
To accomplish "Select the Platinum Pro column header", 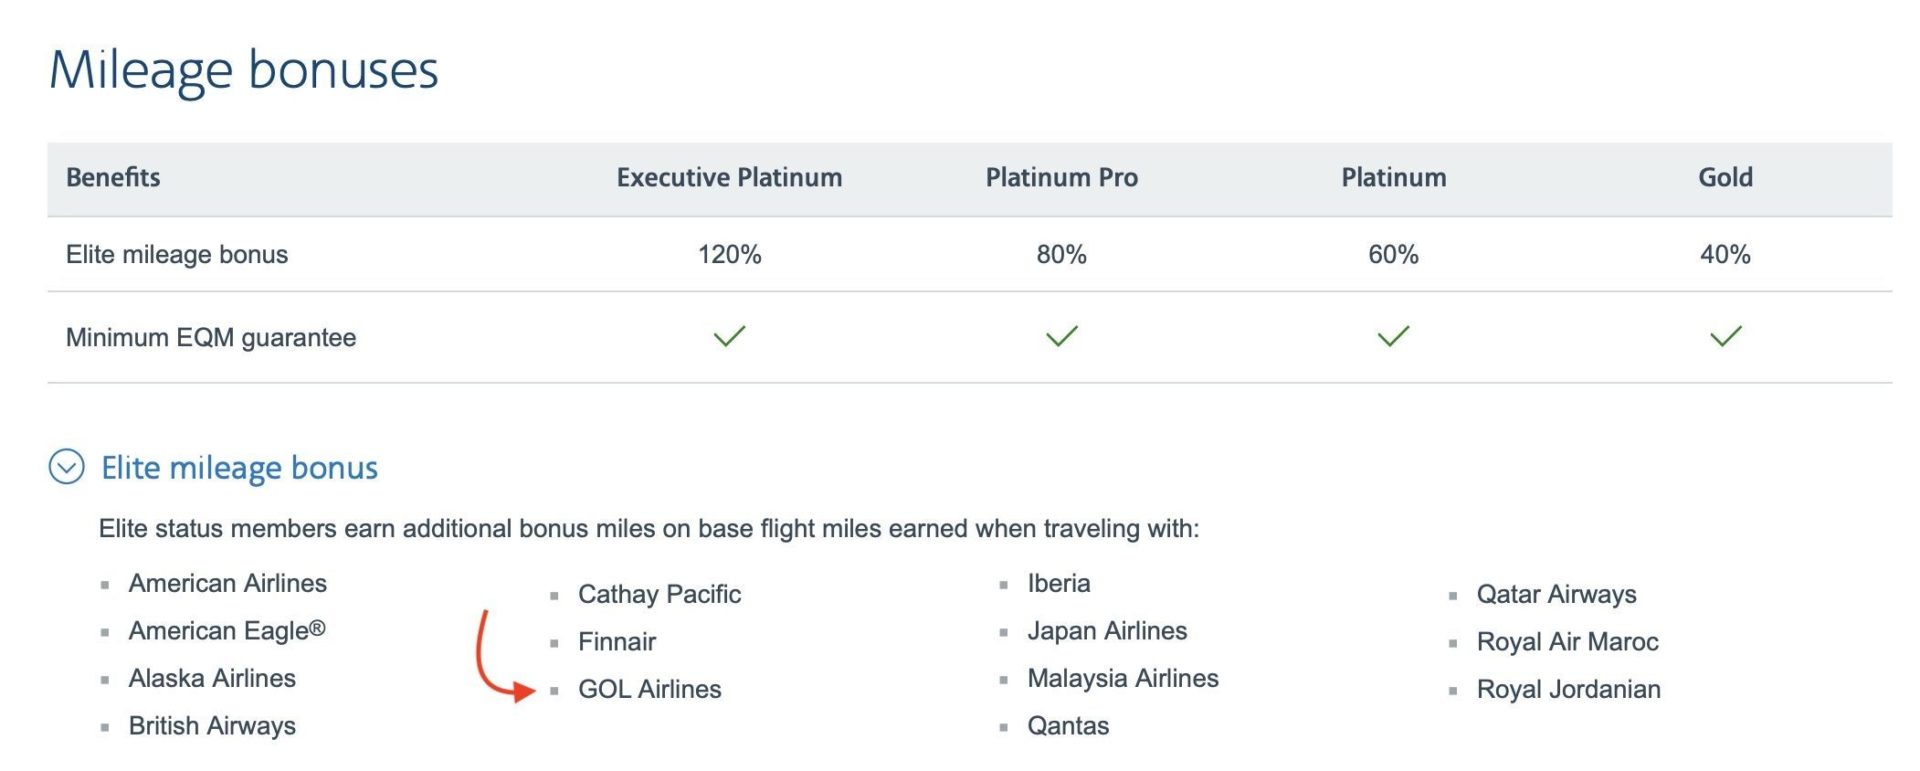I will click(1061, 177).
